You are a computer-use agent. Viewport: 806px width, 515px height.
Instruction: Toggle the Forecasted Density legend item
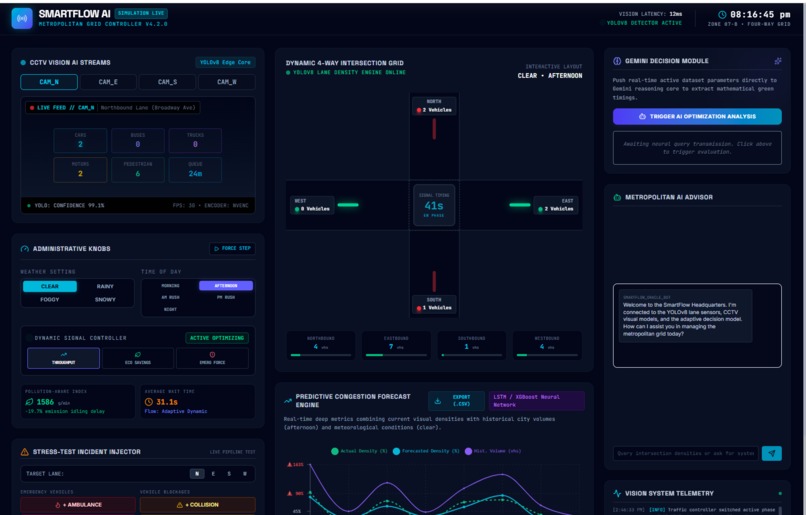pos(426,451)
